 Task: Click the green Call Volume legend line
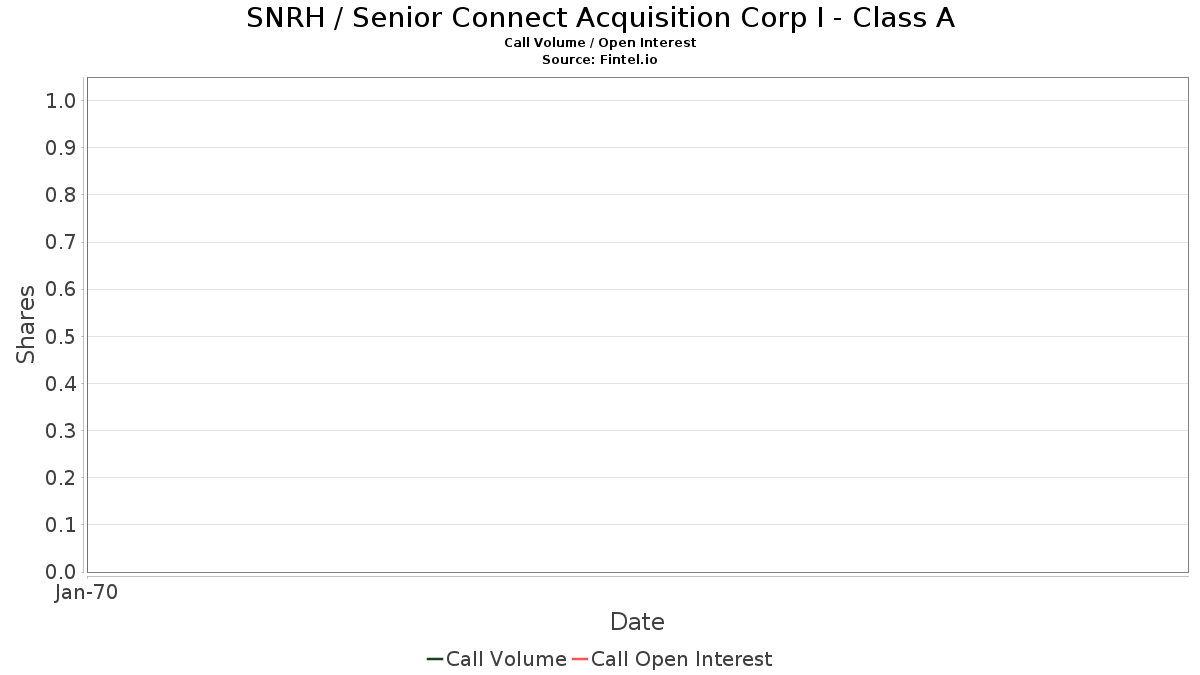(435, 659)
